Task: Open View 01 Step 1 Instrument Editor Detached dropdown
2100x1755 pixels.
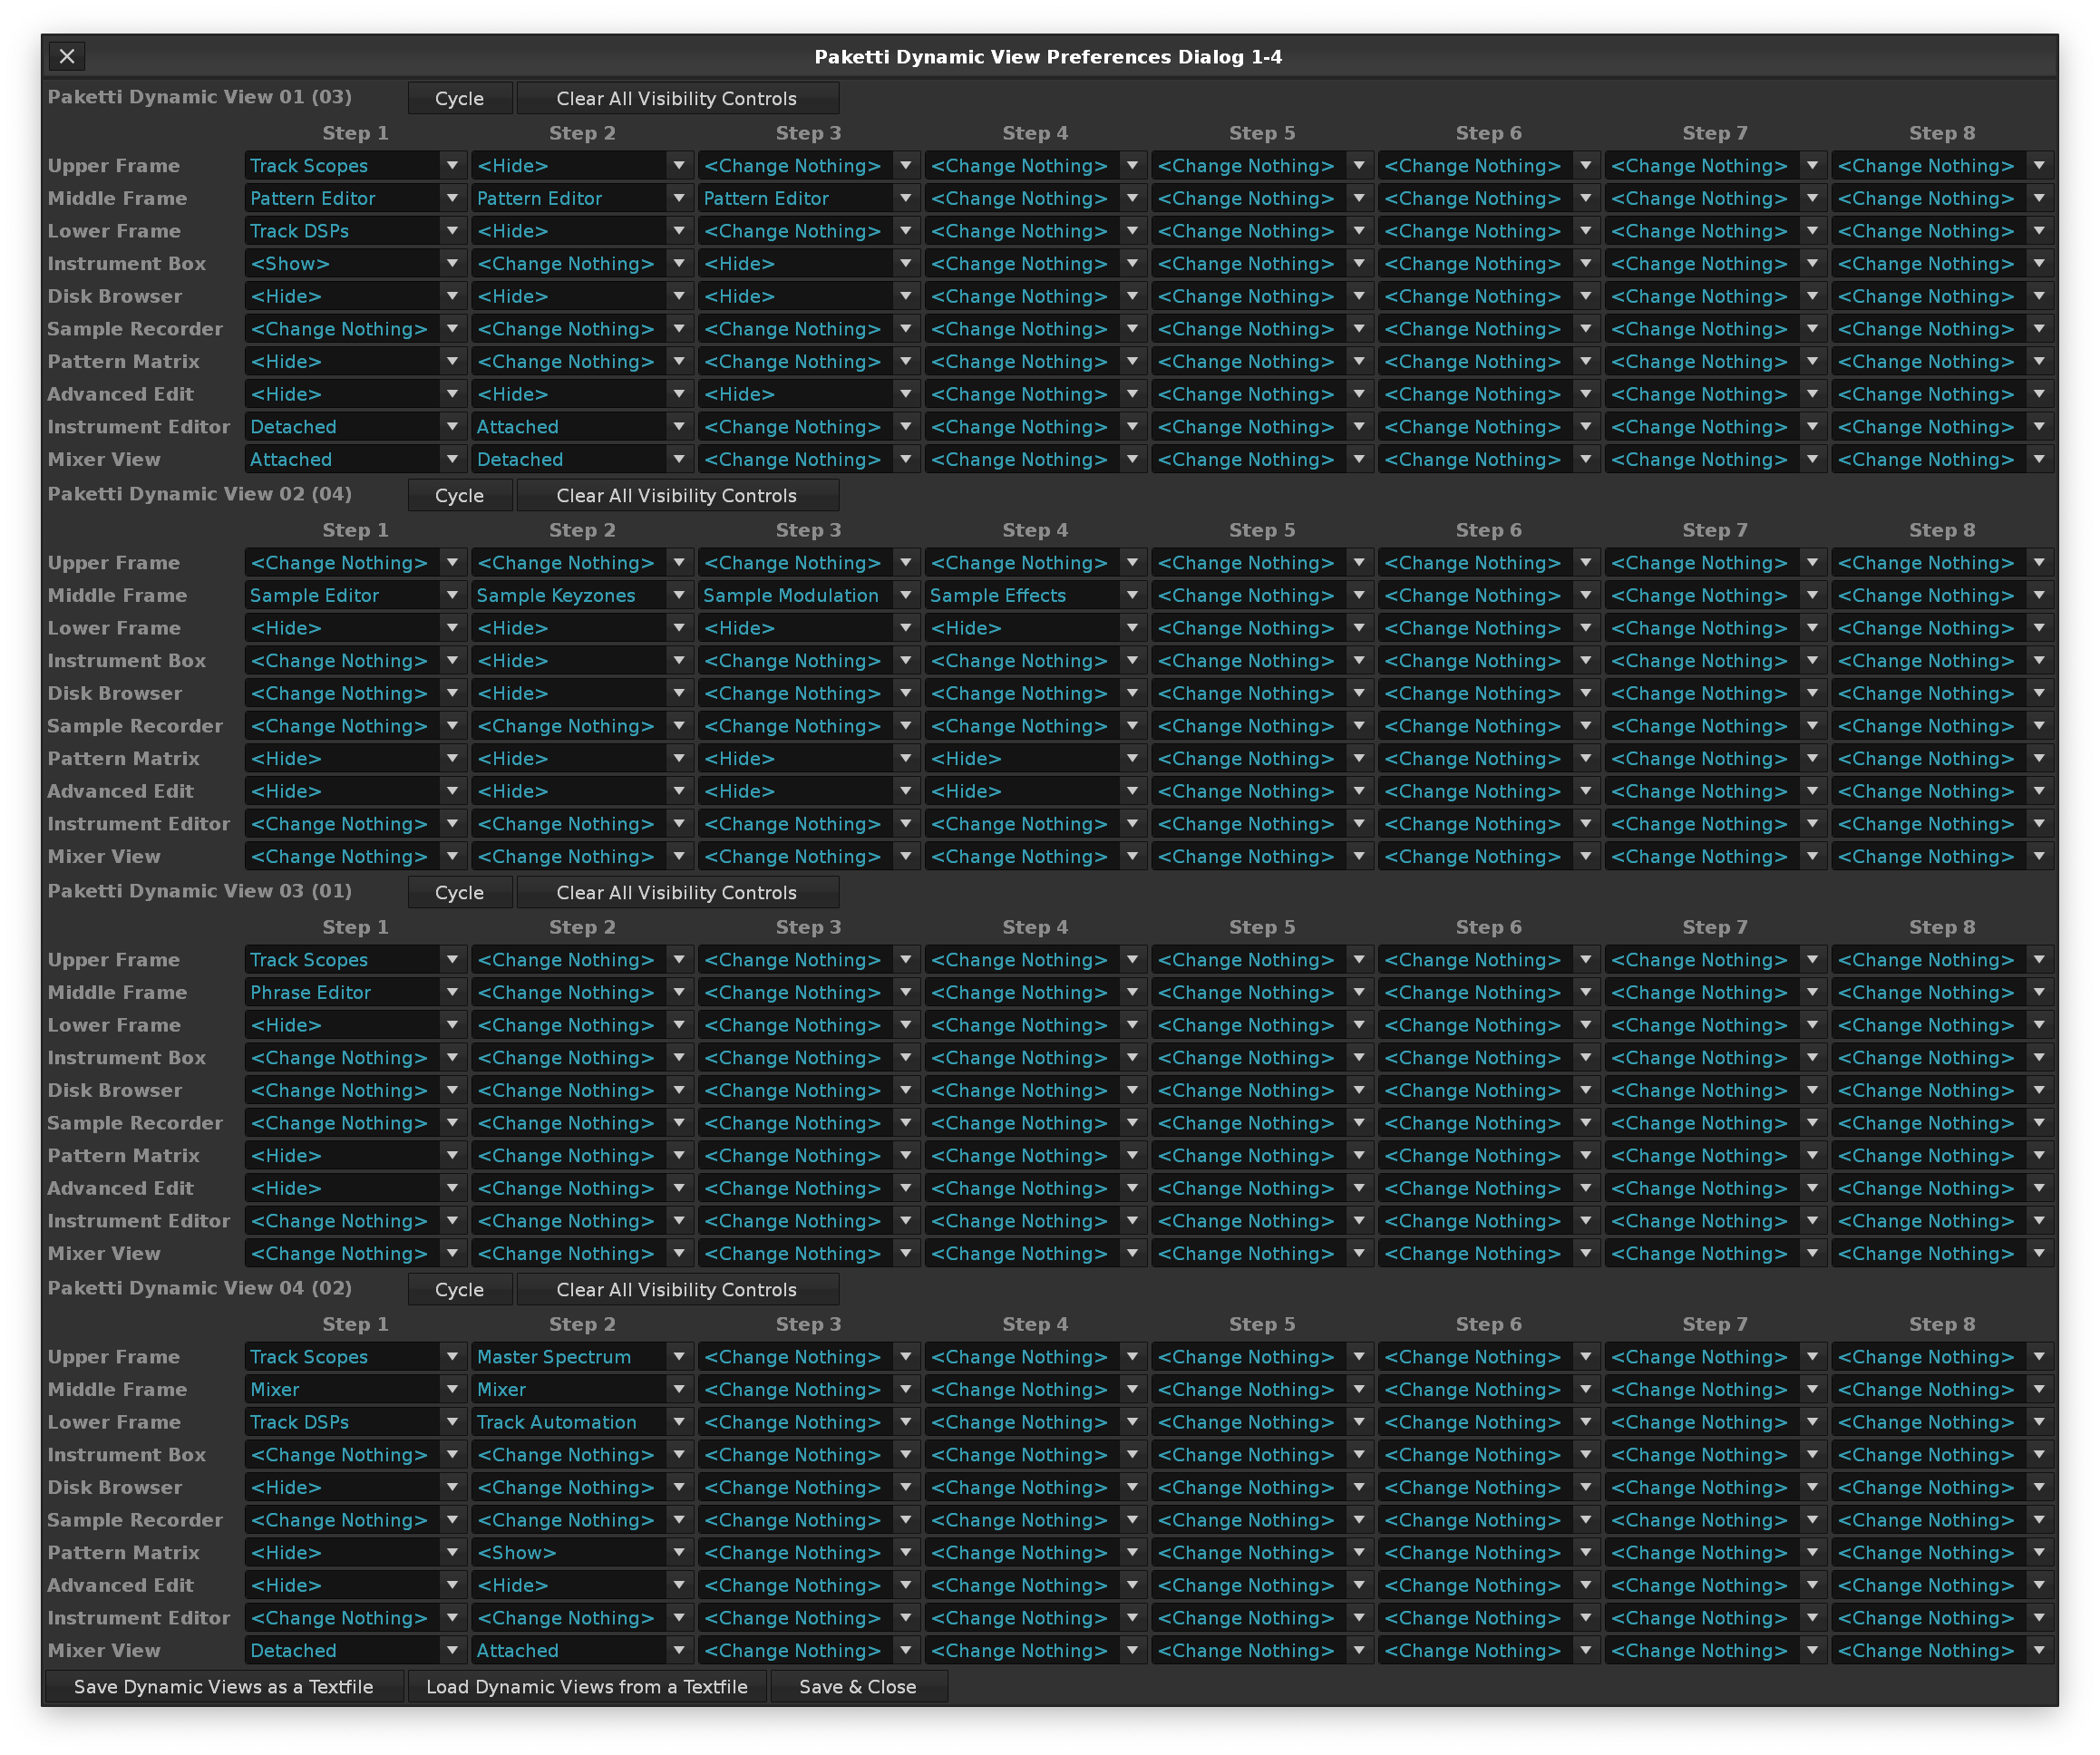Action: [x=354, y=427]
